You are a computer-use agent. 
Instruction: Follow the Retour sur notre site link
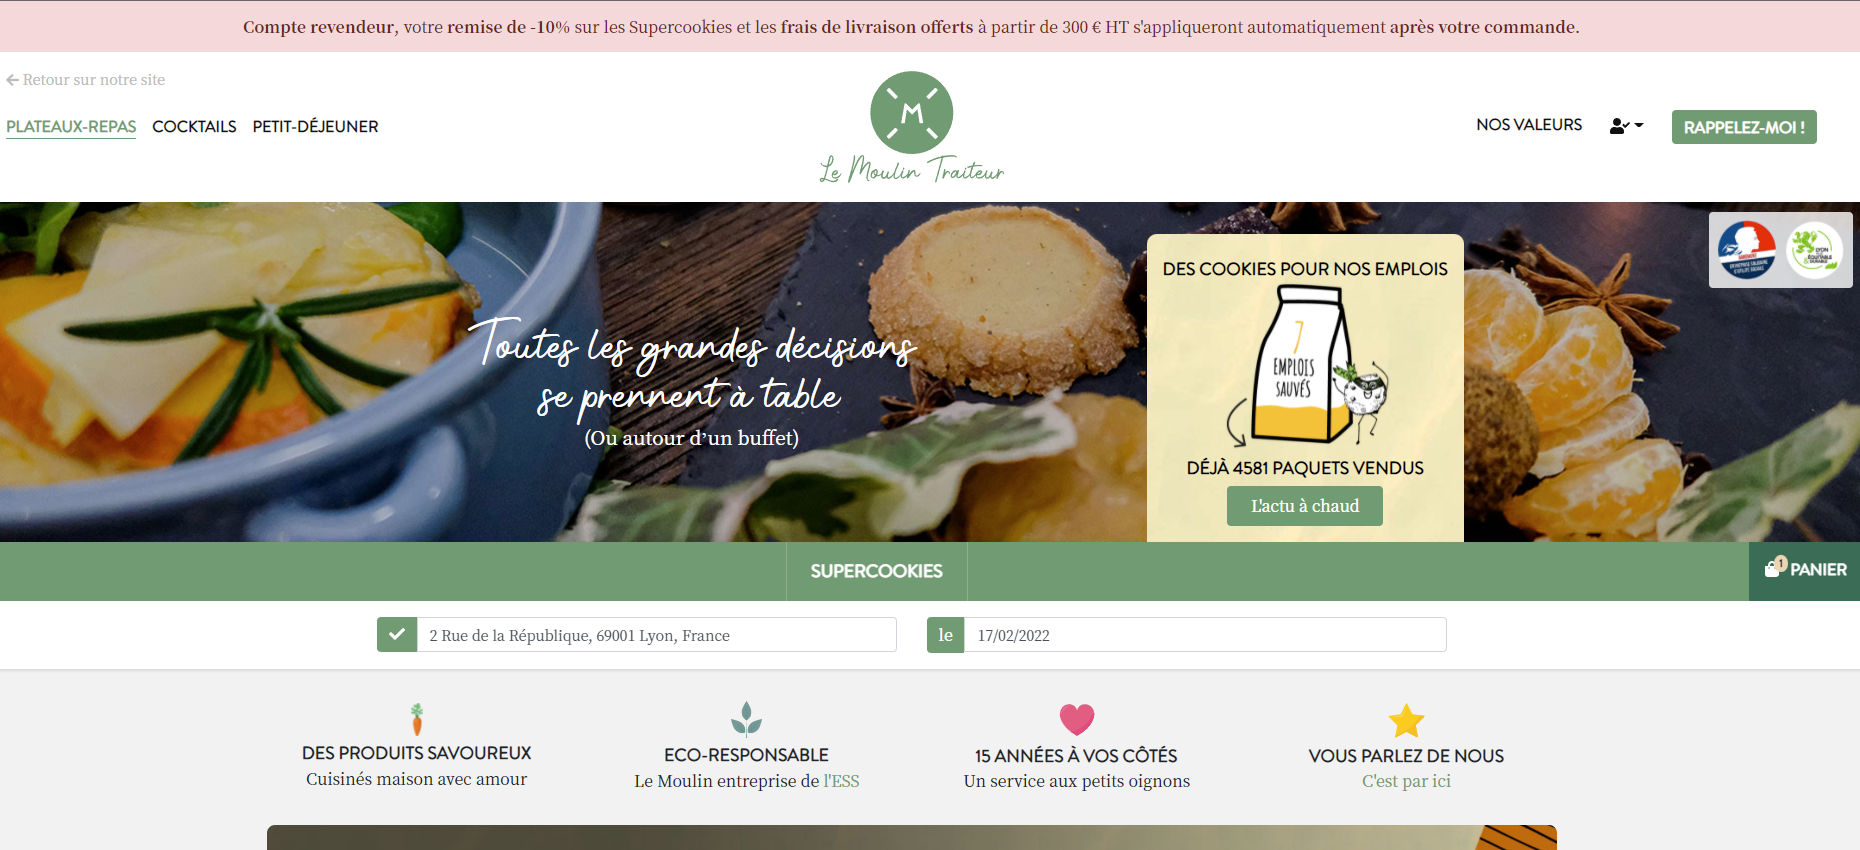(86, 80)
